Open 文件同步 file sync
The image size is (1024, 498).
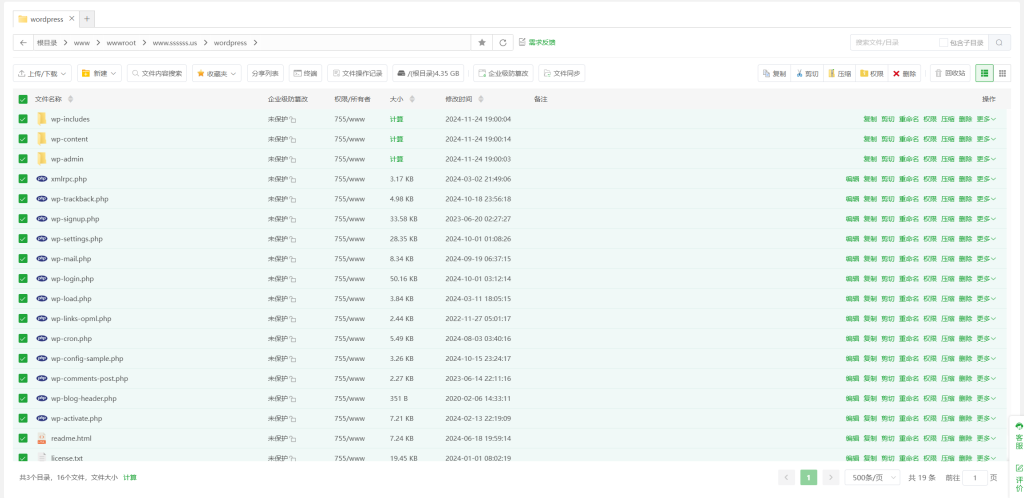[561, 74]
